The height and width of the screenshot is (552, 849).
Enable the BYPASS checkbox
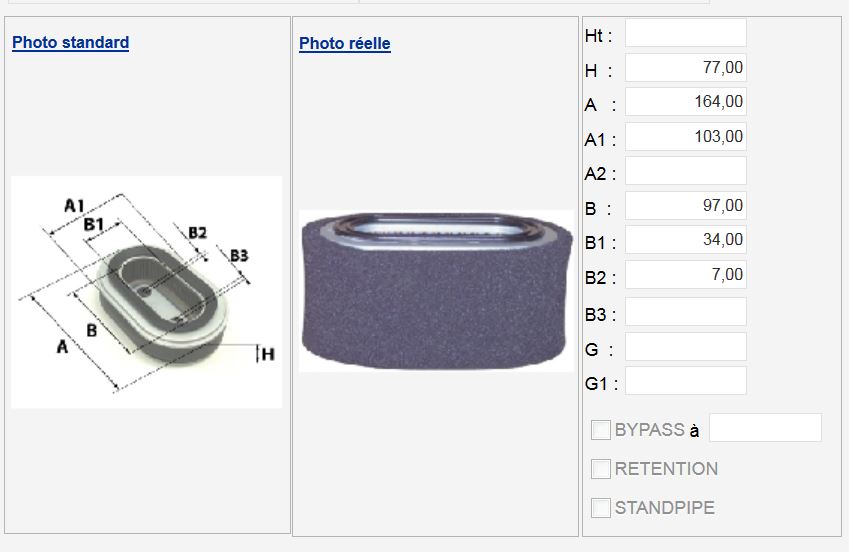601,430
